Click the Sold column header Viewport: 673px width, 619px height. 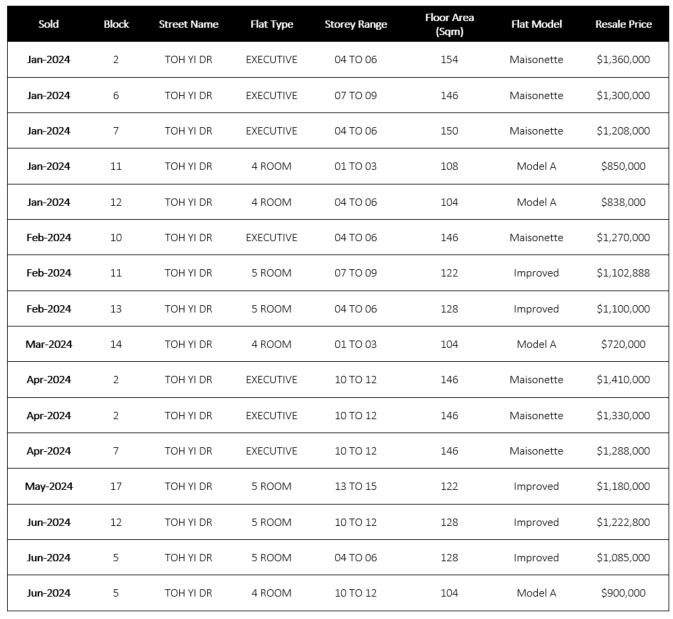click(x=48, y=24)
